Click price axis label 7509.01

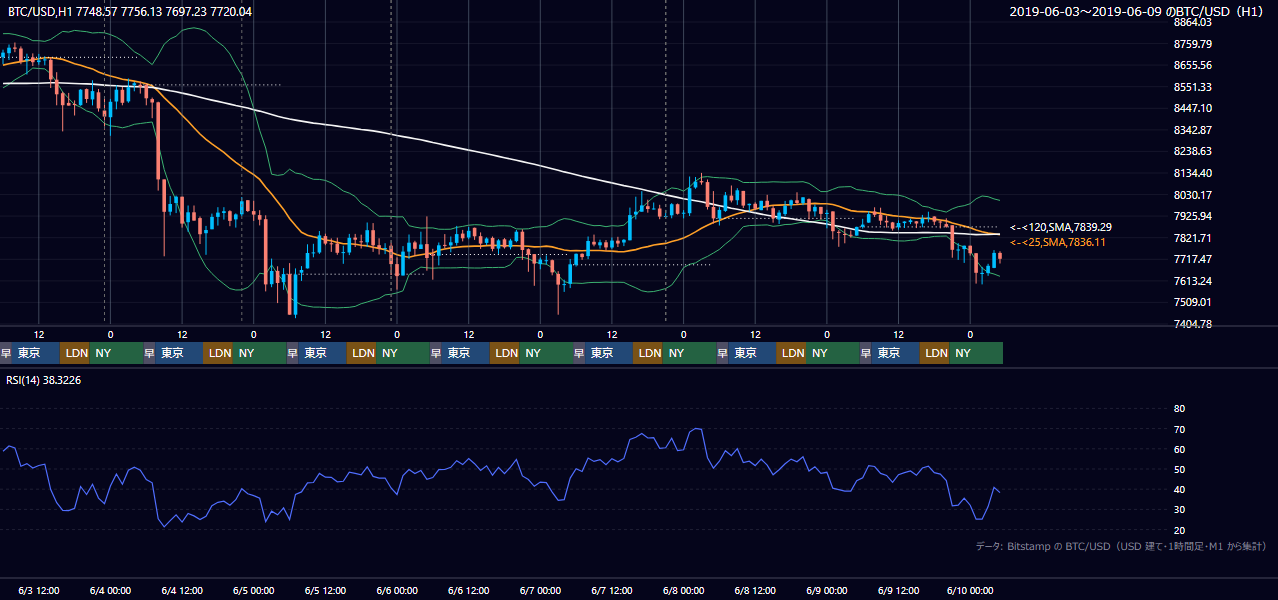1193,302
